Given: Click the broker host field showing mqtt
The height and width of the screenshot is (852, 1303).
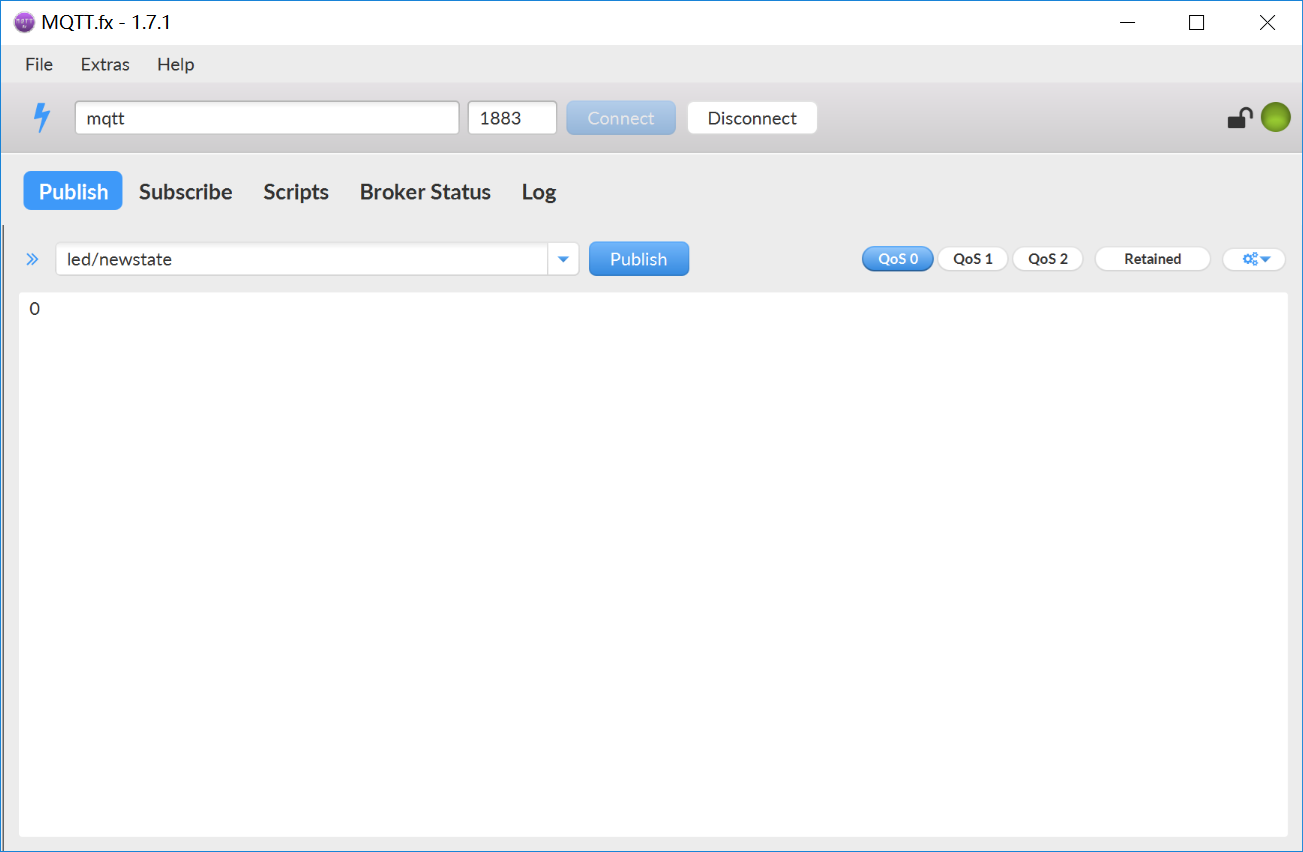Looking at the screenshot, I should point(267,118).
